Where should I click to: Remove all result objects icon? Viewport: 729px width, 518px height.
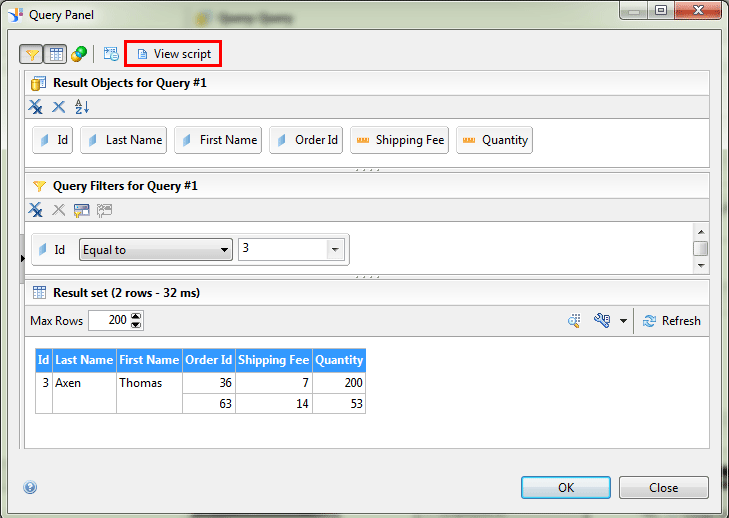[x=35, y=107]
